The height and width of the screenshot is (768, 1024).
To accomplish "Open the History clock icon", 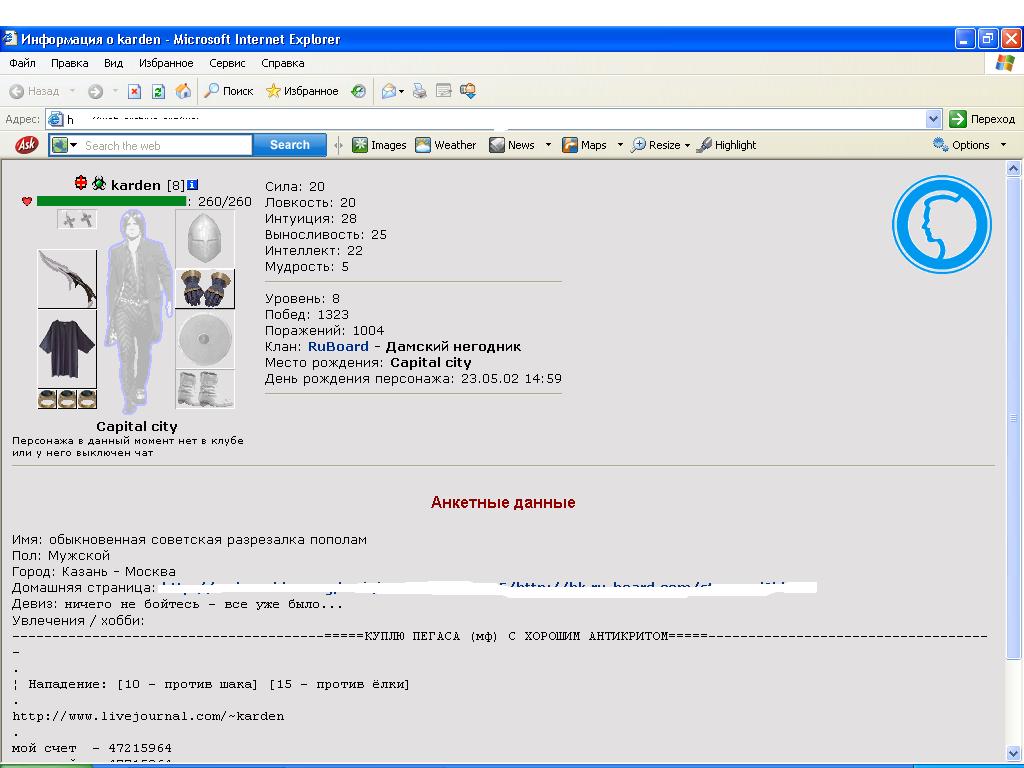I will coord(358,91).
